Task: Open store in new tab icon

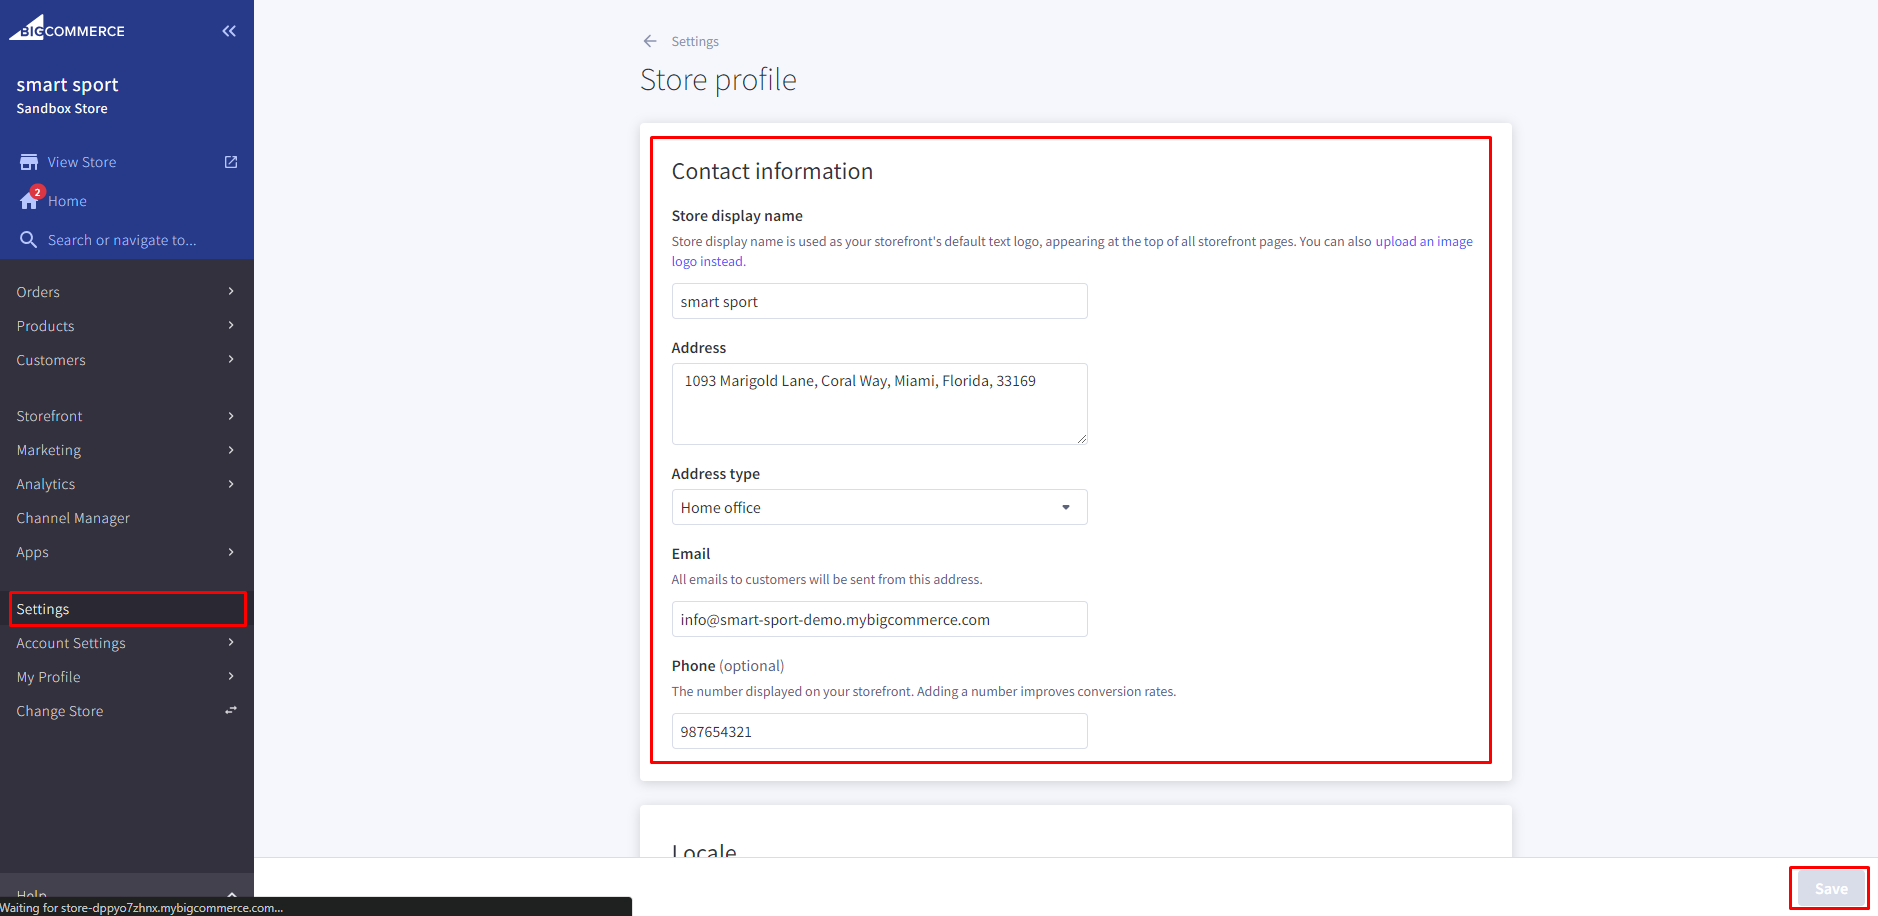Action: click(x=231, y=162)
